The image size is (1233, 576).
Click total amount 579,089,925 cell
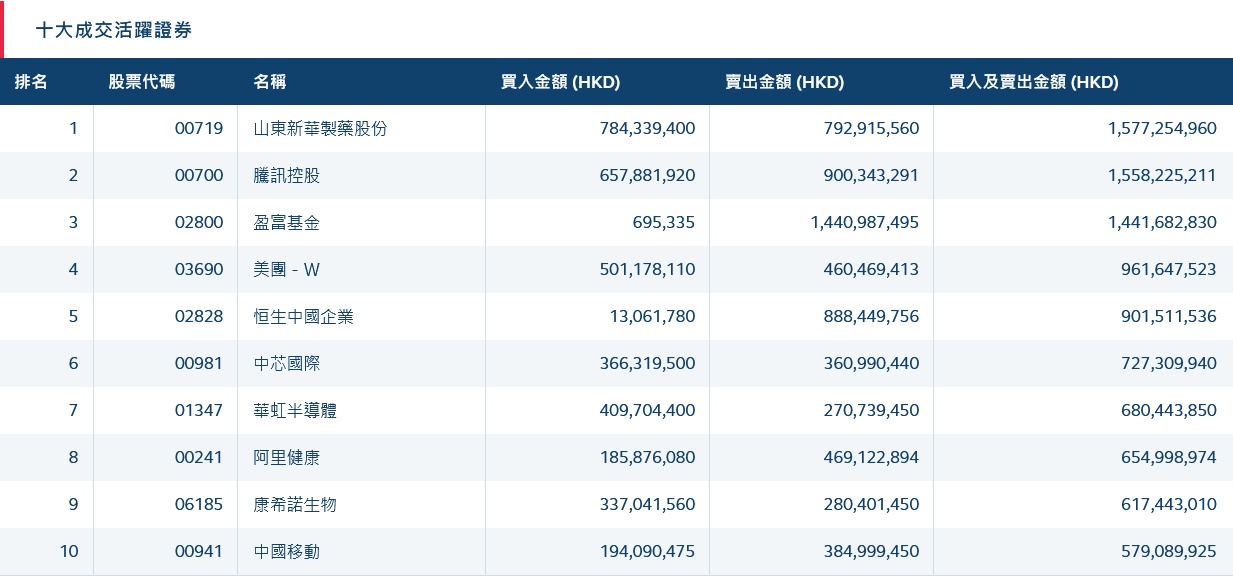[1162, 551]
